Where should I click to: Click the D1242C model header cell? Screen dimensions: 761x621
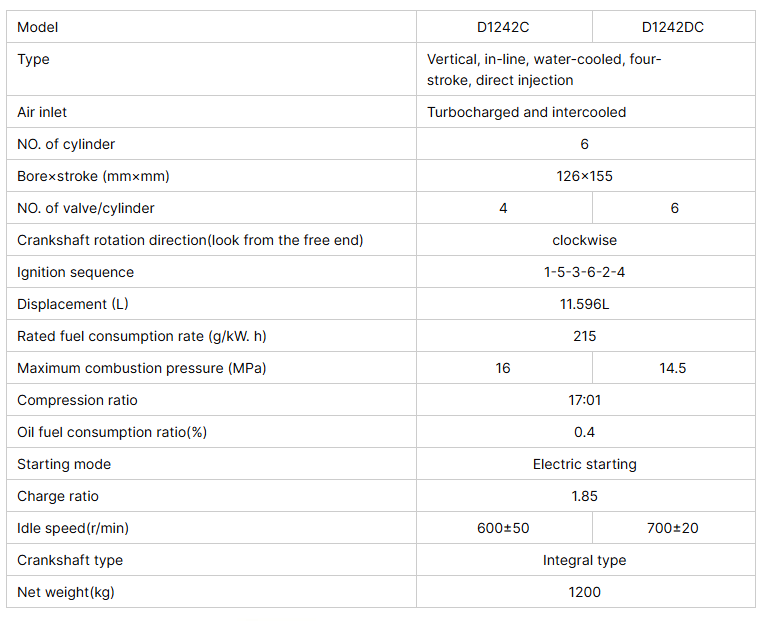[503, 27]
